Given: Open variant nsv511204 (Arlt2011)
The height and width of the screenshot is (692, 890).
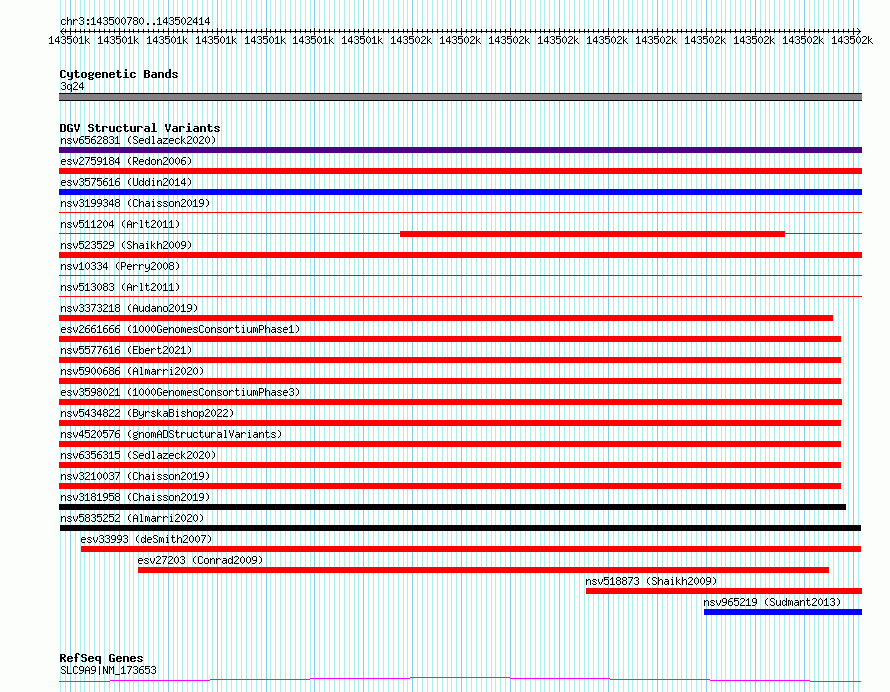Looking at the screenshot, I should click(120, 224).
